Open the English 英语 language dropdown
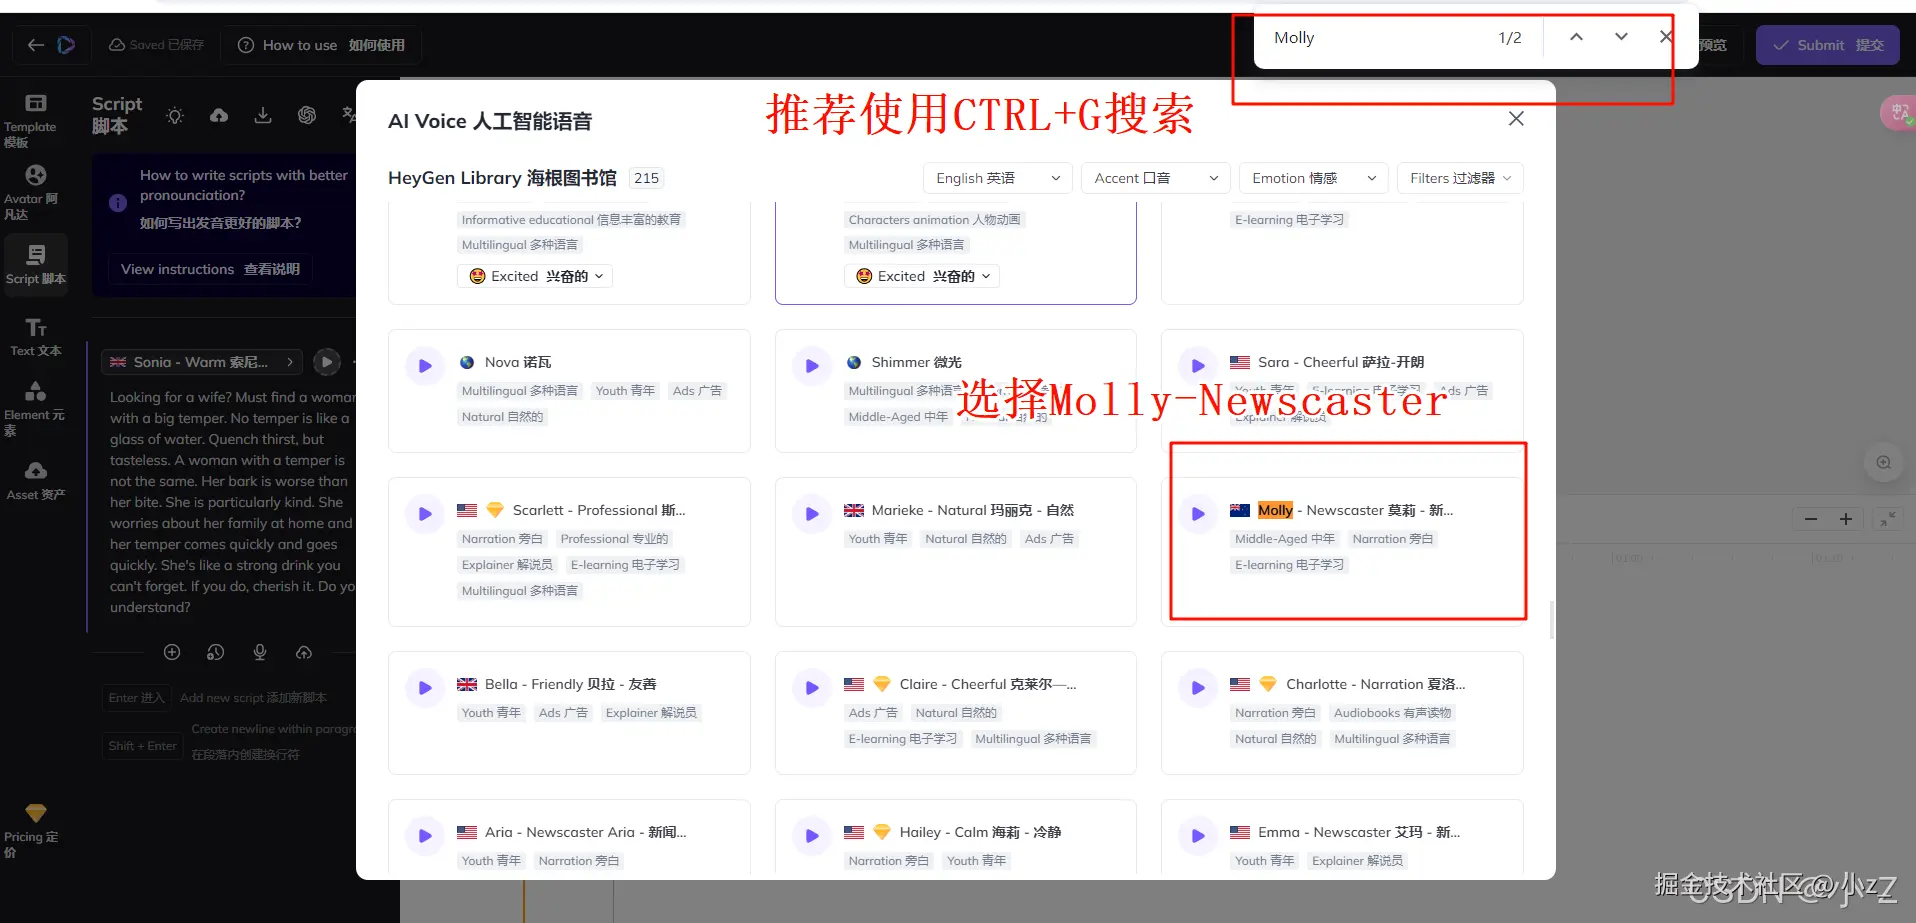This screenshot has height=923, width=1916. pos(996,177)
